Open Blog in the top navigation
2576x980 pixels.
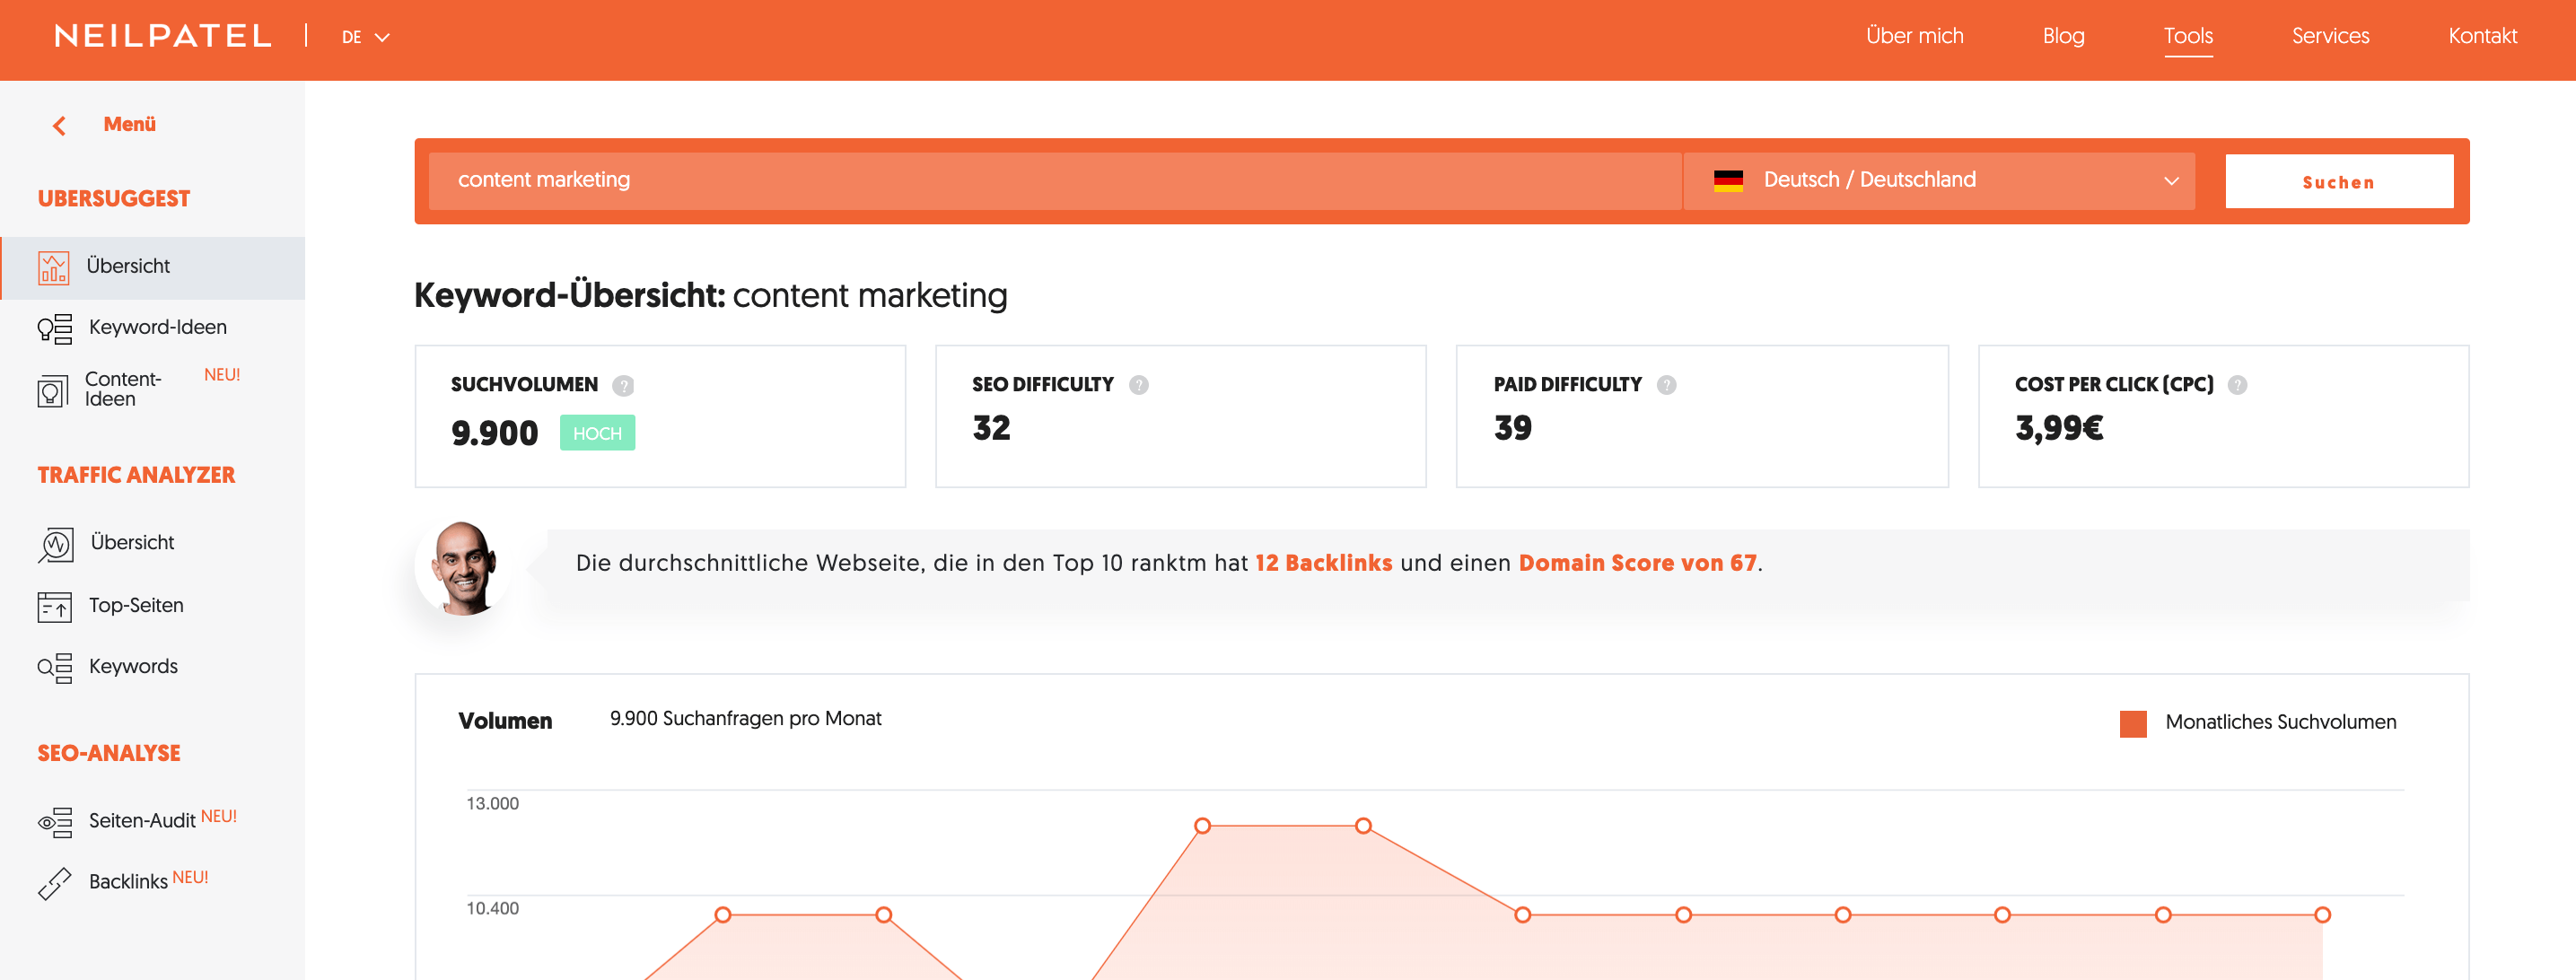[2063, 36]
